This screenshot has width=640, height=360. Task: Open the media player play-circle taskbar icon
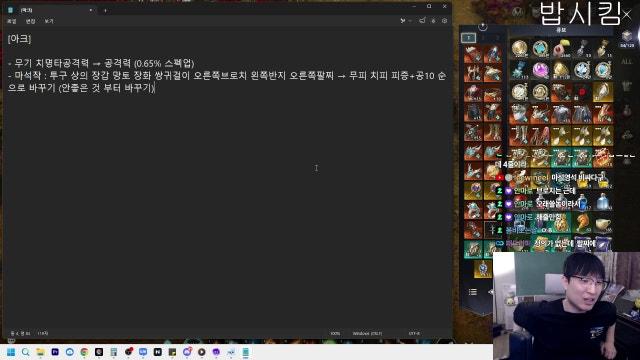(x=202, y=352)
